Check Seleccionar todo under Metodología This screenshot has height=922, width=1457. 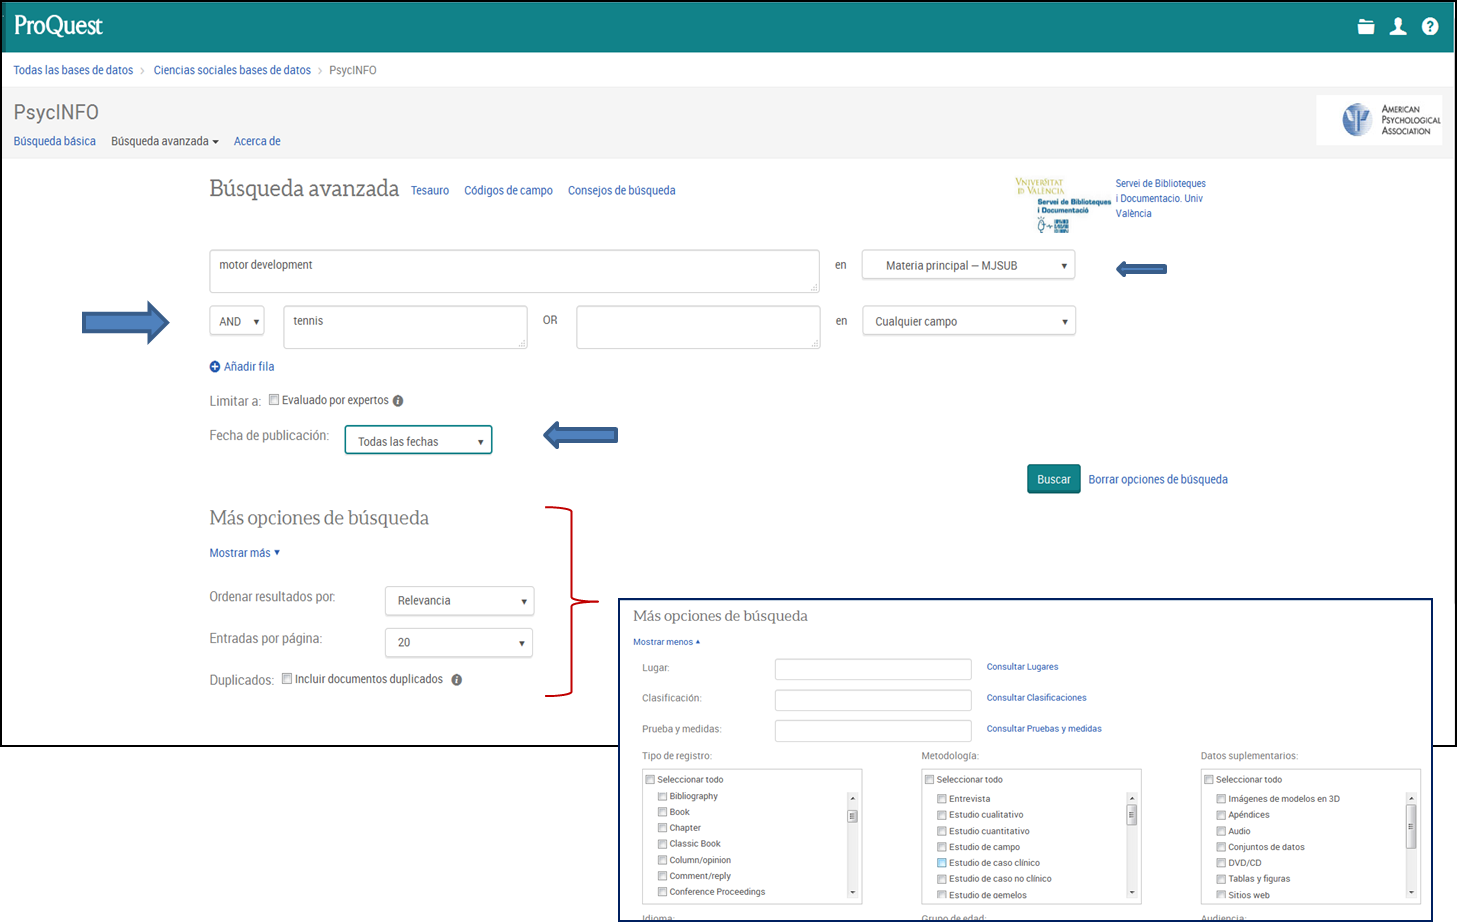929,780
